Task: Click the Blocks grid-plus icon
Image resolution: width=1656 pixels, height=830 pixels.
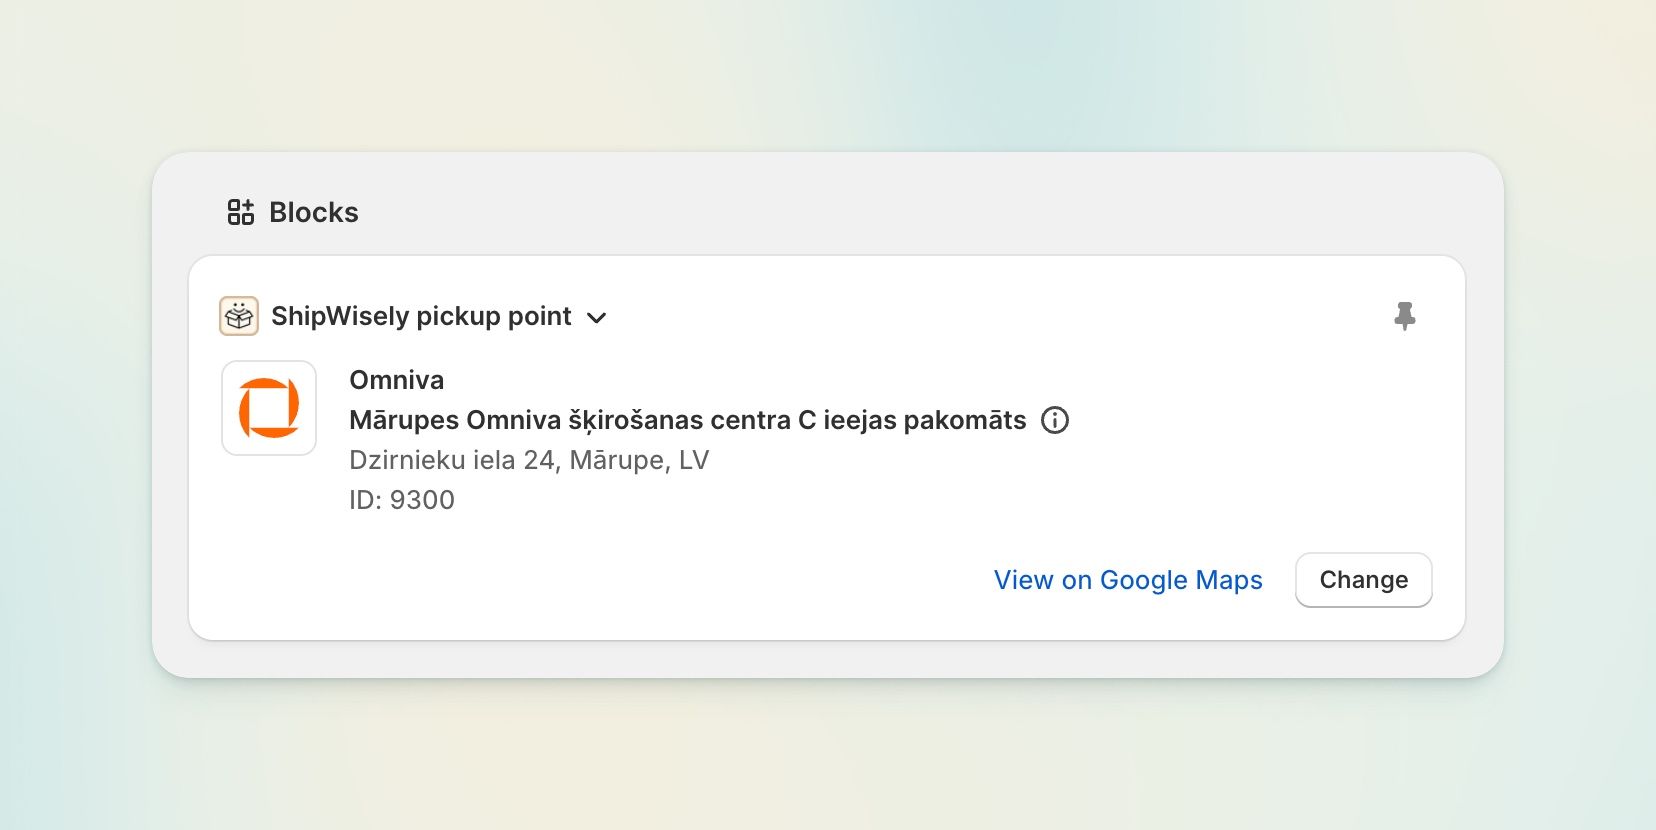Action: click(240, 212)
